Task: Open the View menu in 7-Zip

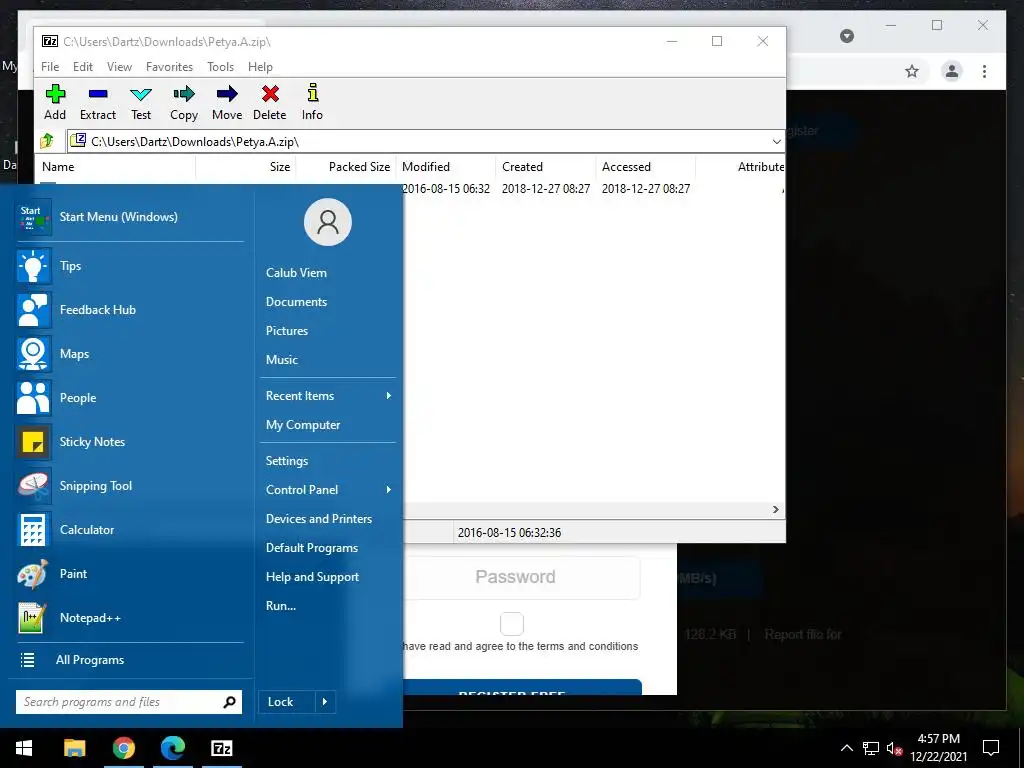Action: pyautogui.click(x=120, y=67)
